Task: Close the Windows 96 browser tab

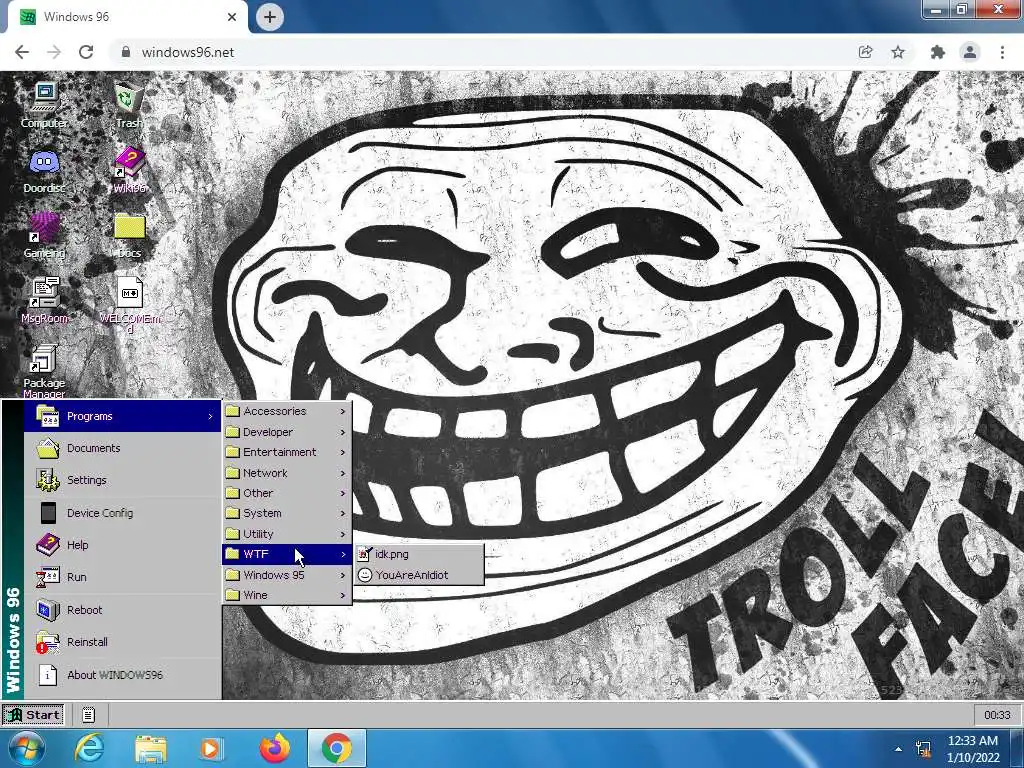Action: tap(232, 17)
